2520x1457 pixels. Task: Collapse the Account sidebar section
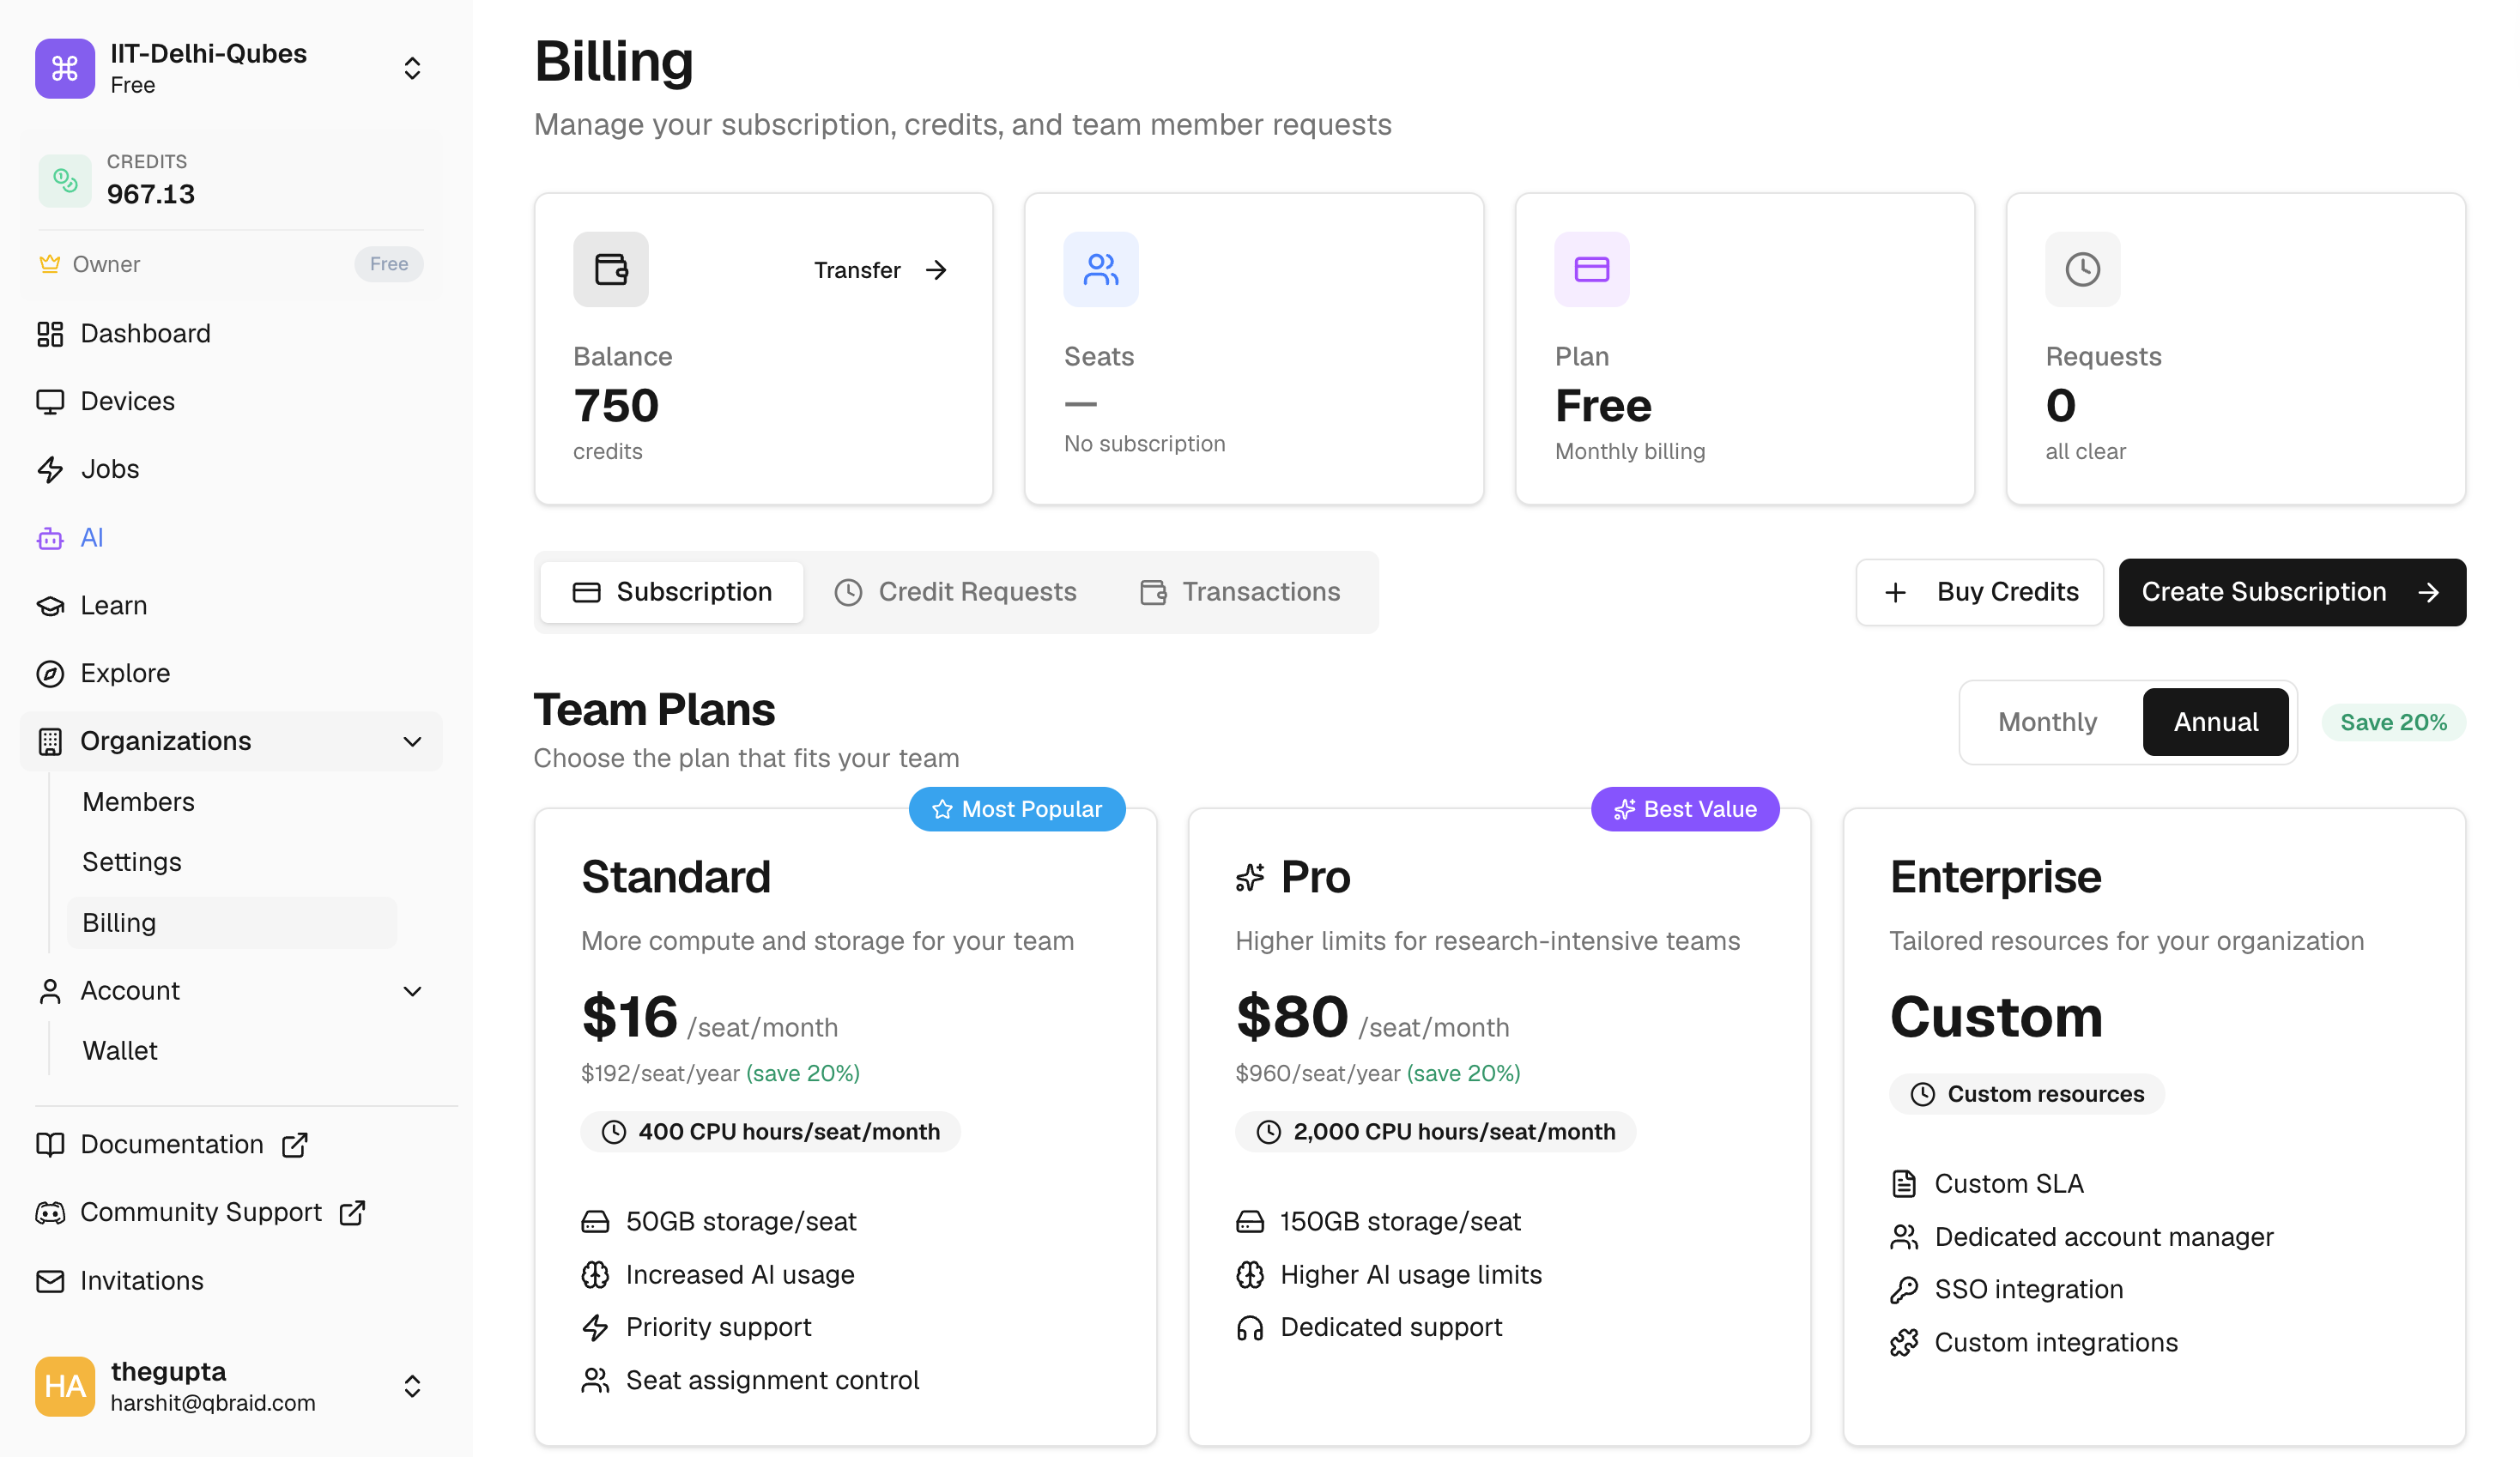tap(412, 990)
